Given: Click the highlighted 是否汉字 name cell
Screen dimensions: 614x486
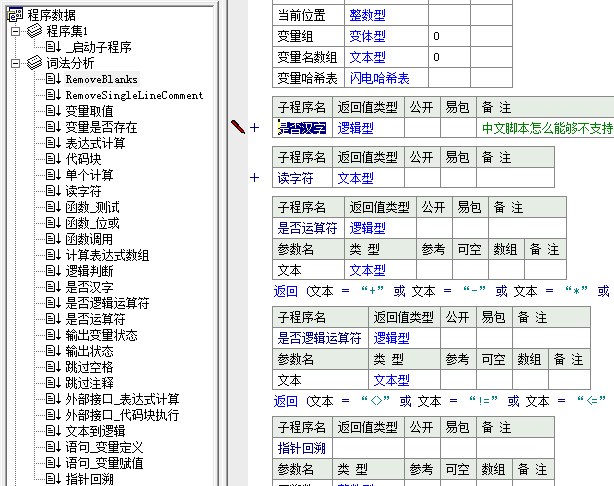Looking at the screenshot, I should click(x=302, y=128).
